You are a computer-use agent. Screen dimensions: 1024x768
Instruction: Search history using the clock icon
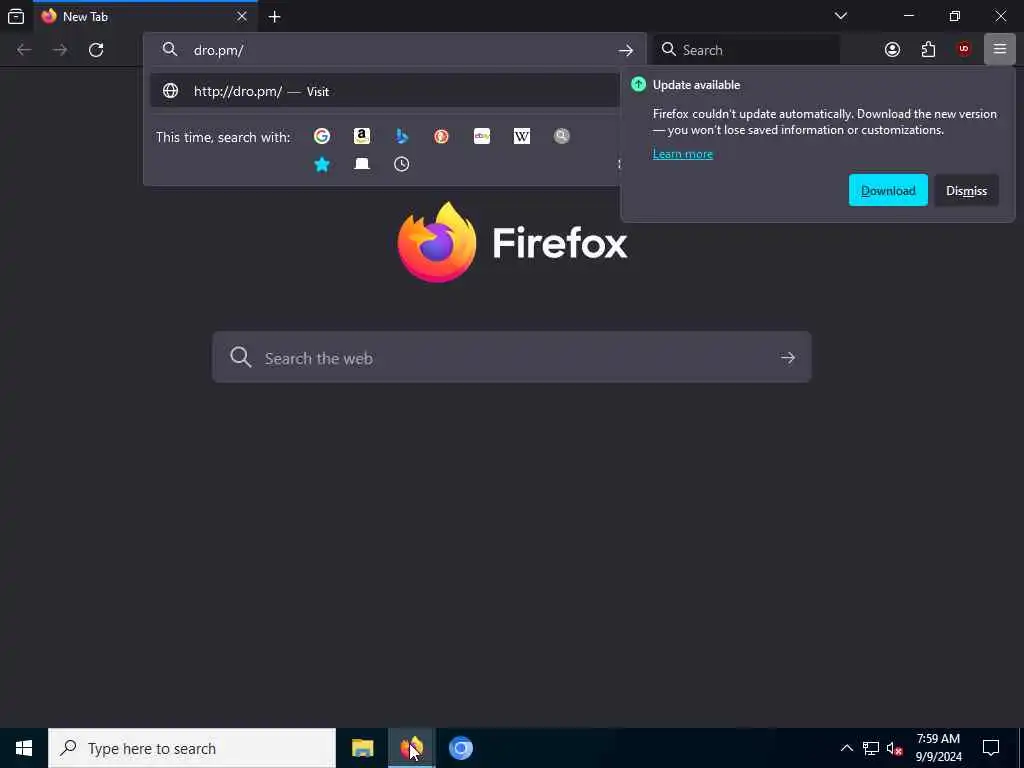pos(402,164)
